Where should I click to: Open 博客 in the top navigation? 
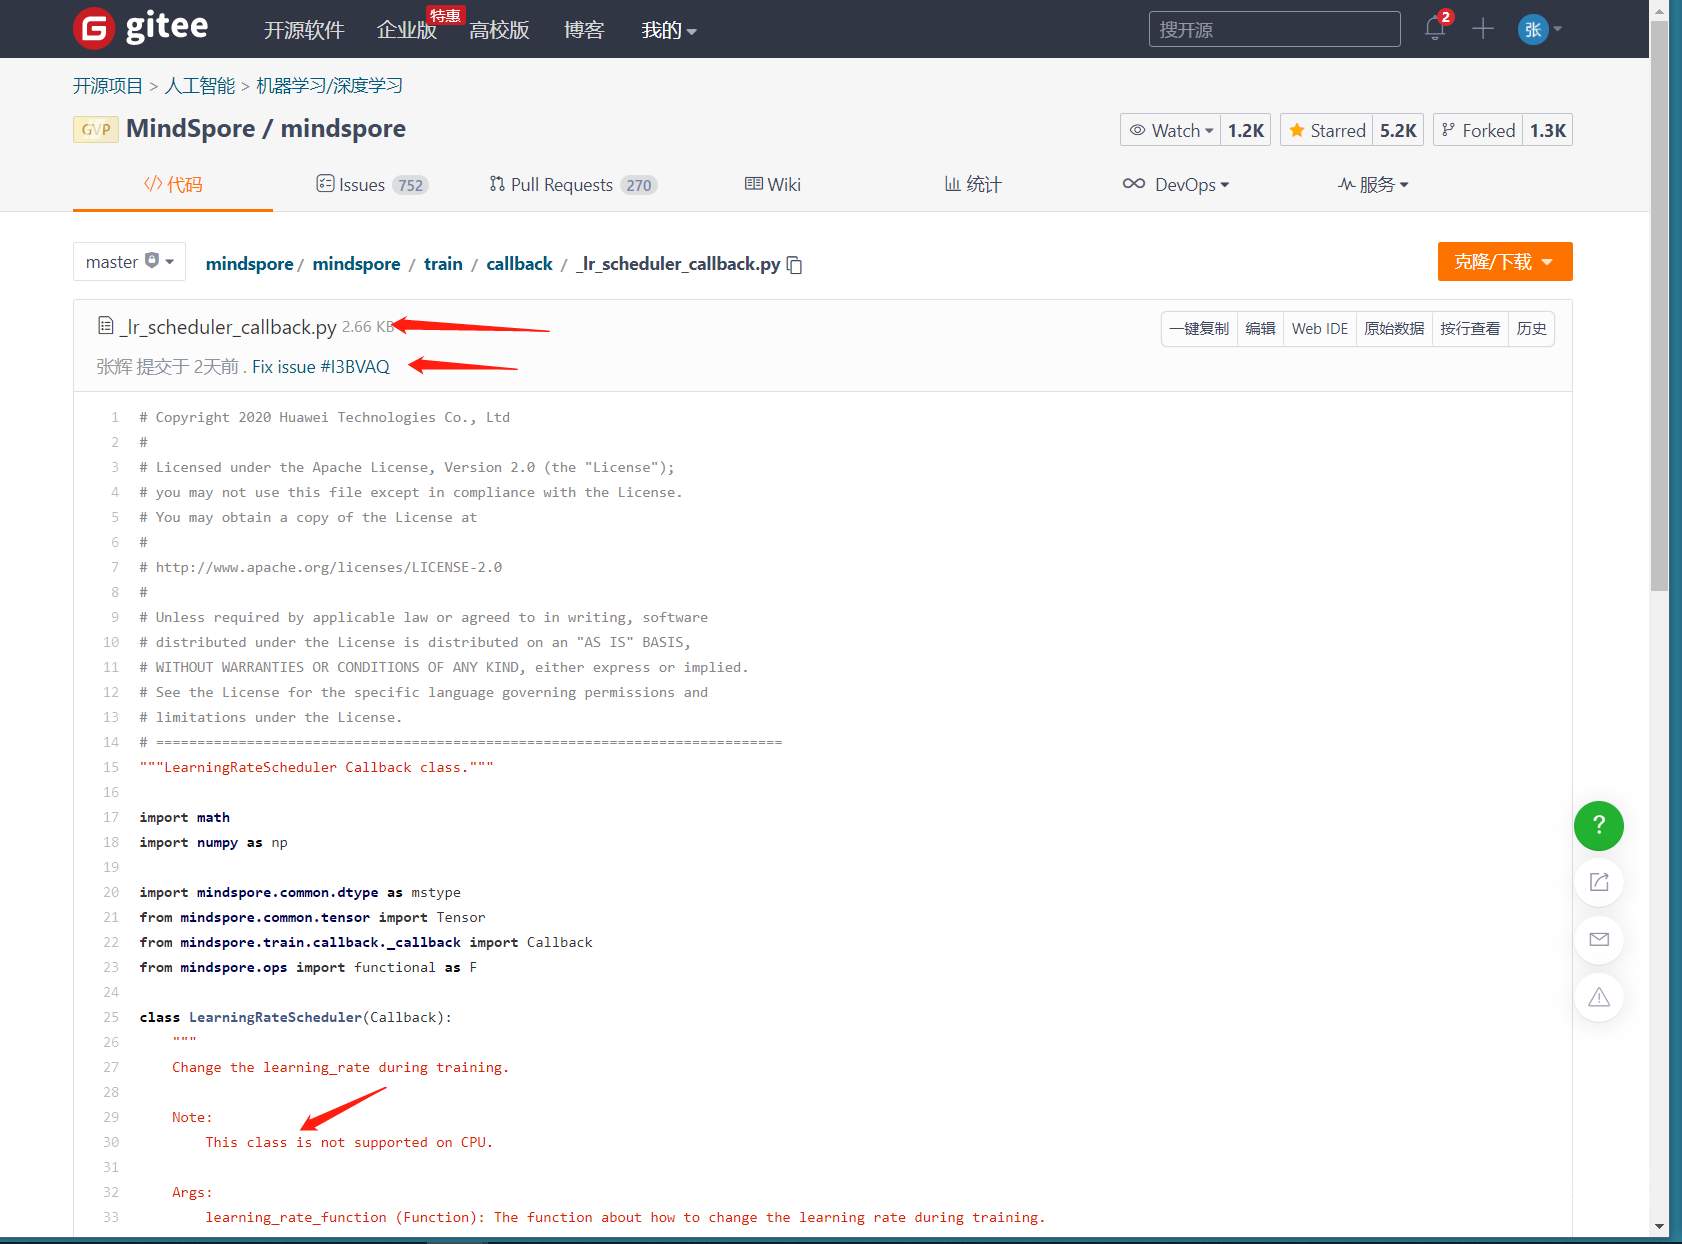pos(584,30)
